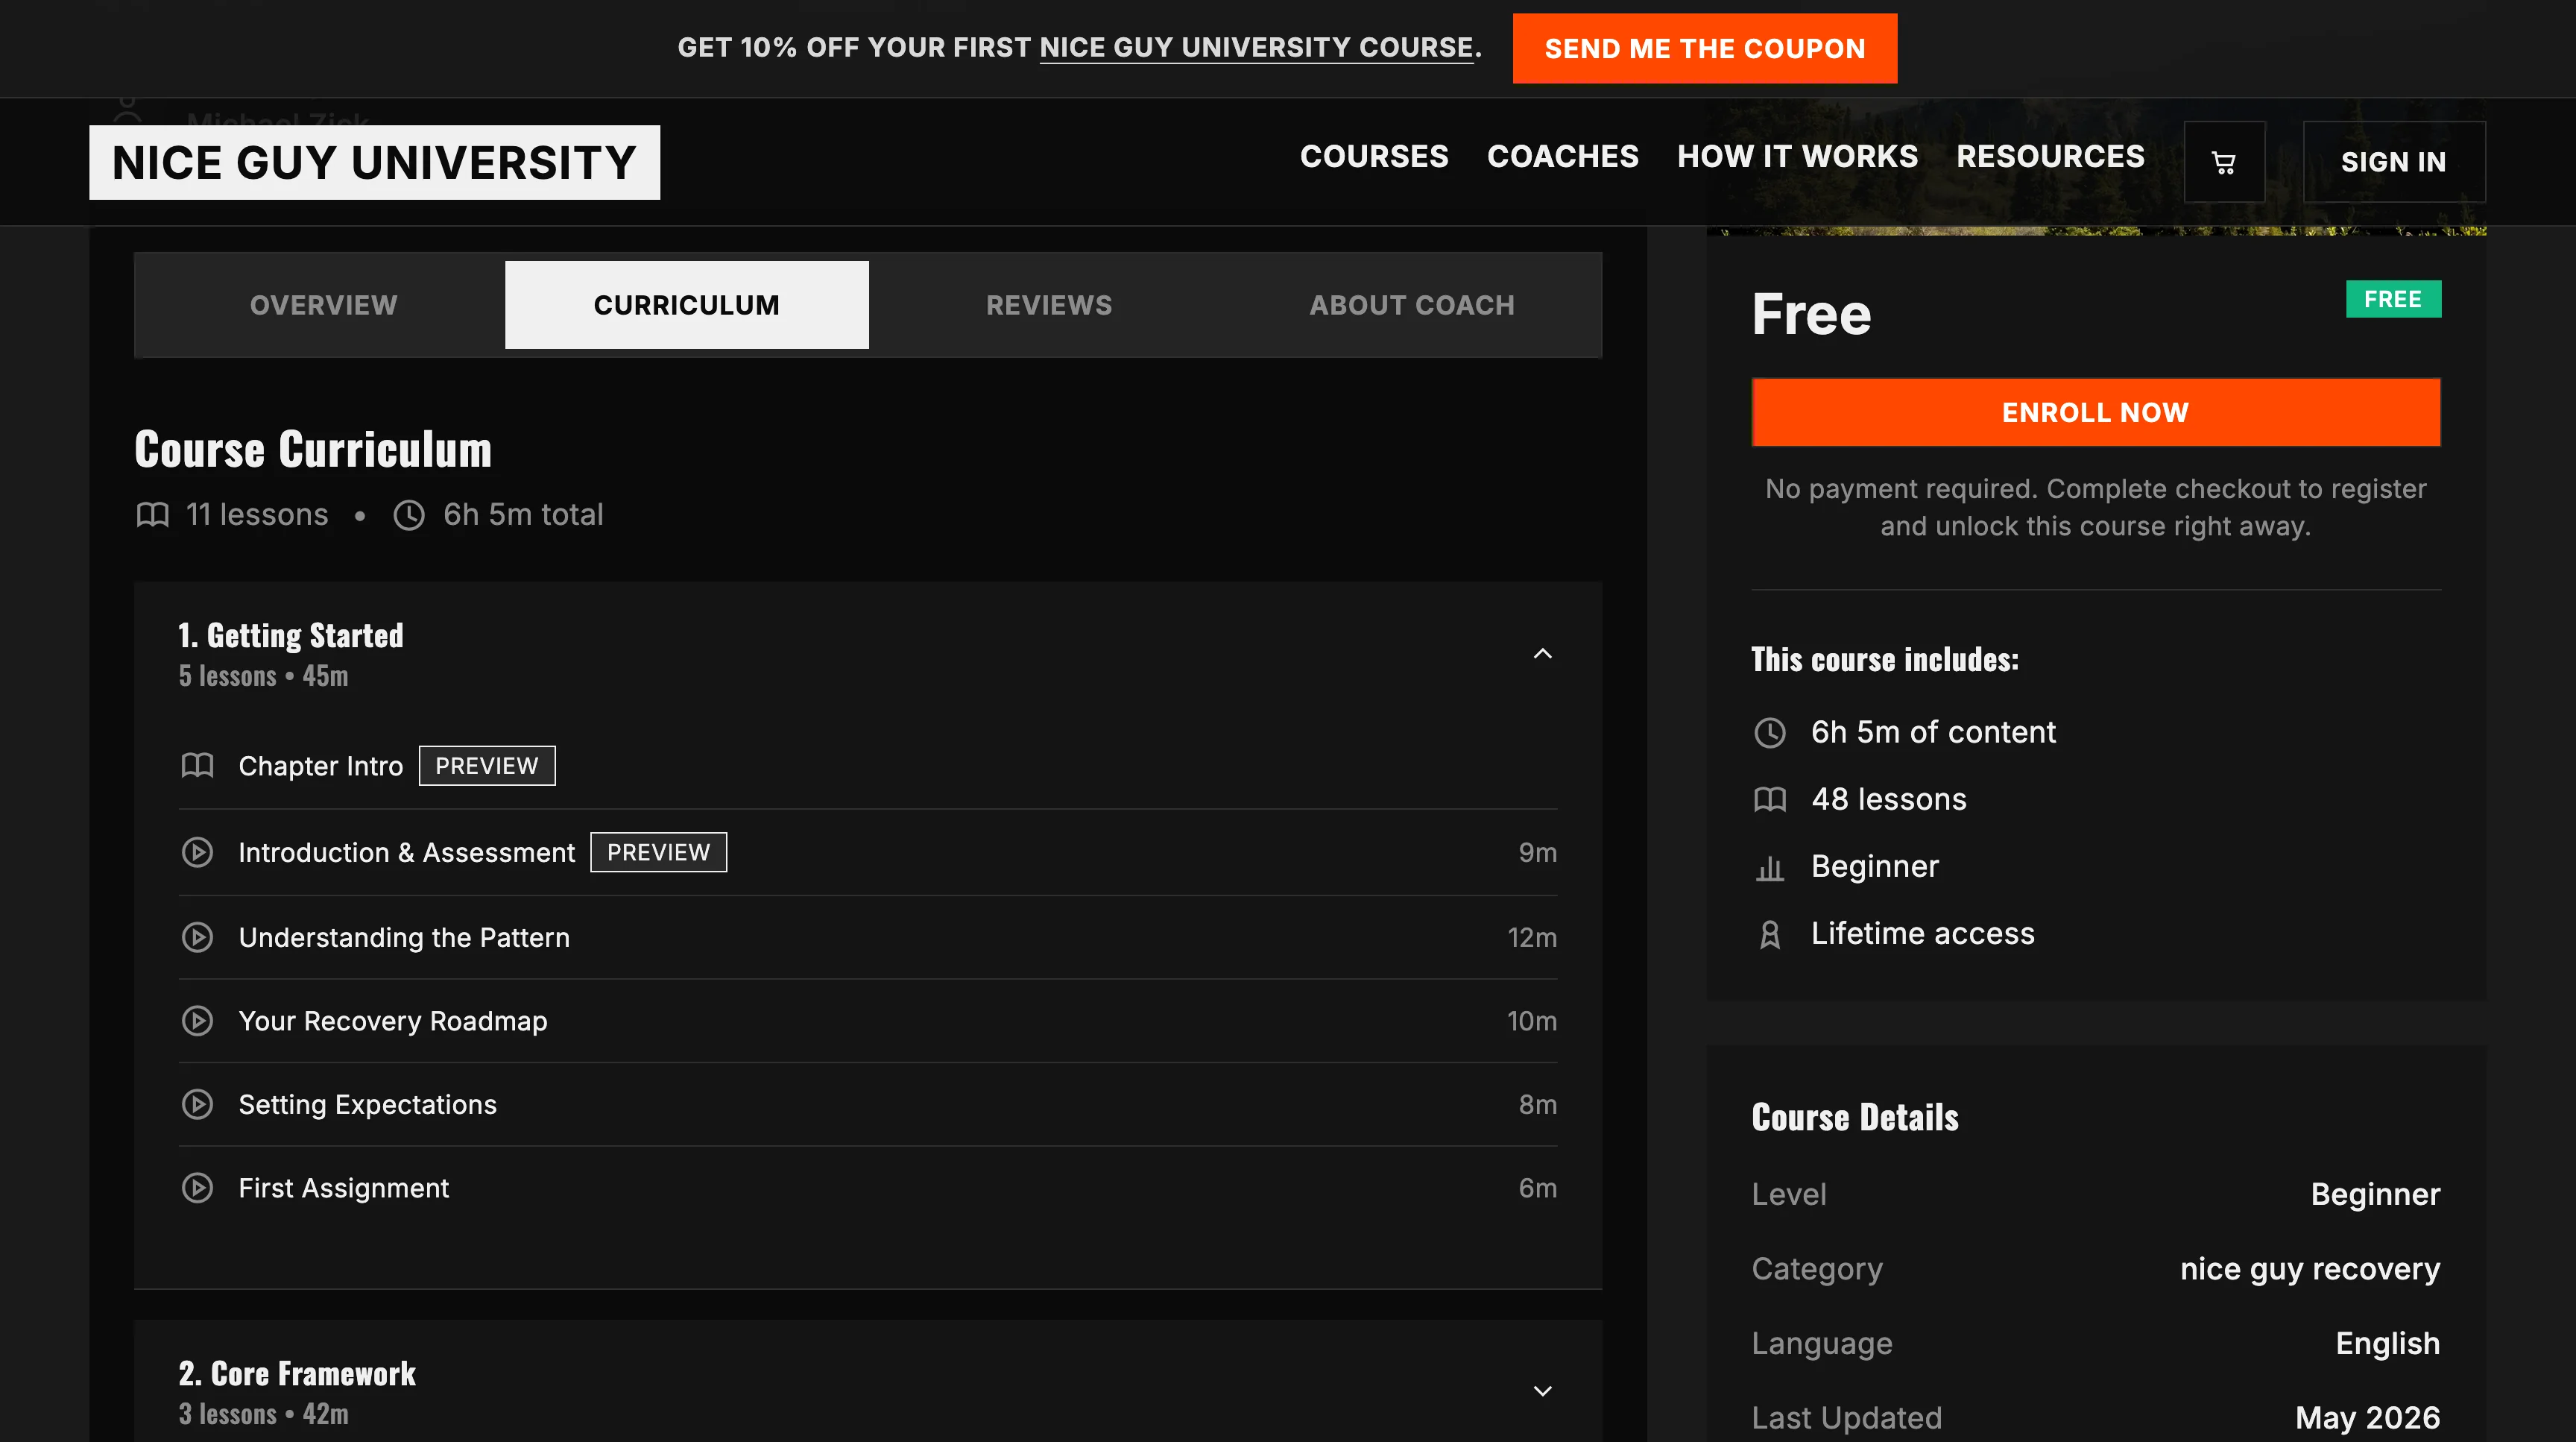Image resolution: width=2576 pixels, height=1442 pixels.
Task: Click the English language value
Action: point(2387,1344)
